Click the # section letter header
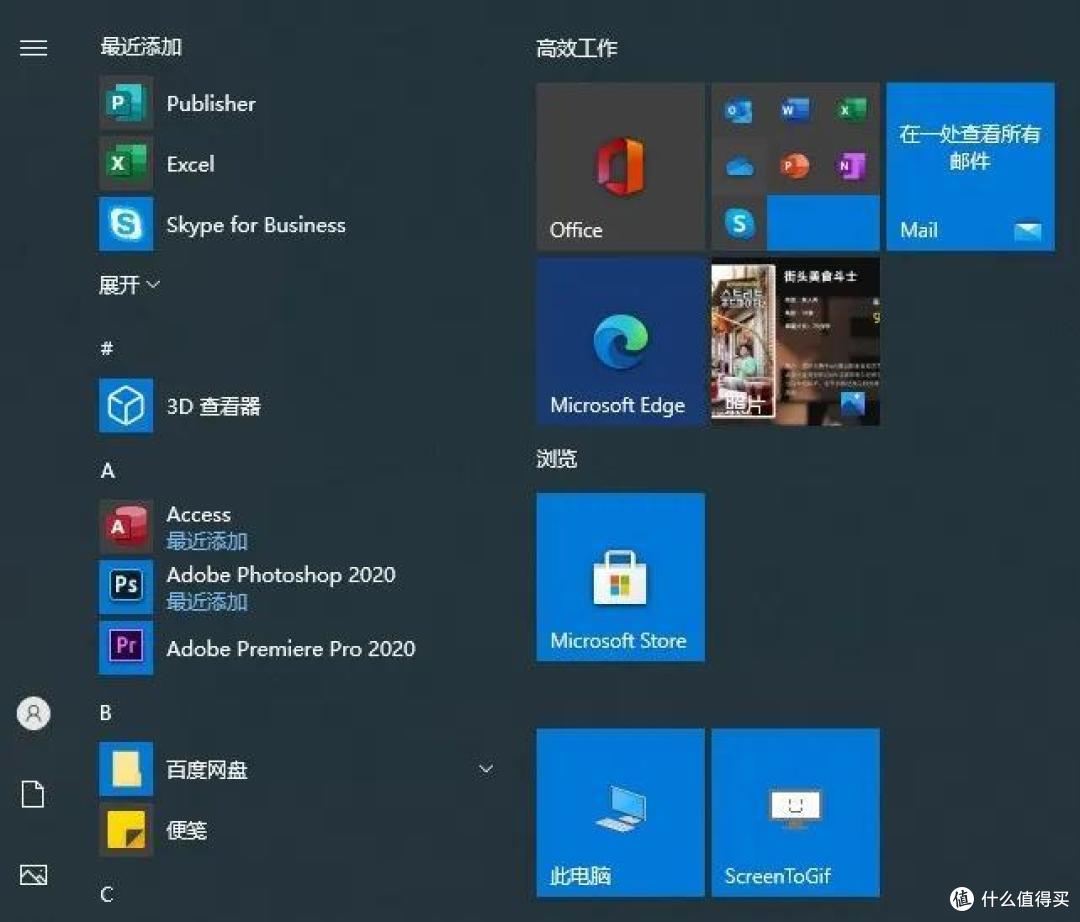Image resolution: width=1080 pixels, height=922 pixels. (x=107, y=348)
